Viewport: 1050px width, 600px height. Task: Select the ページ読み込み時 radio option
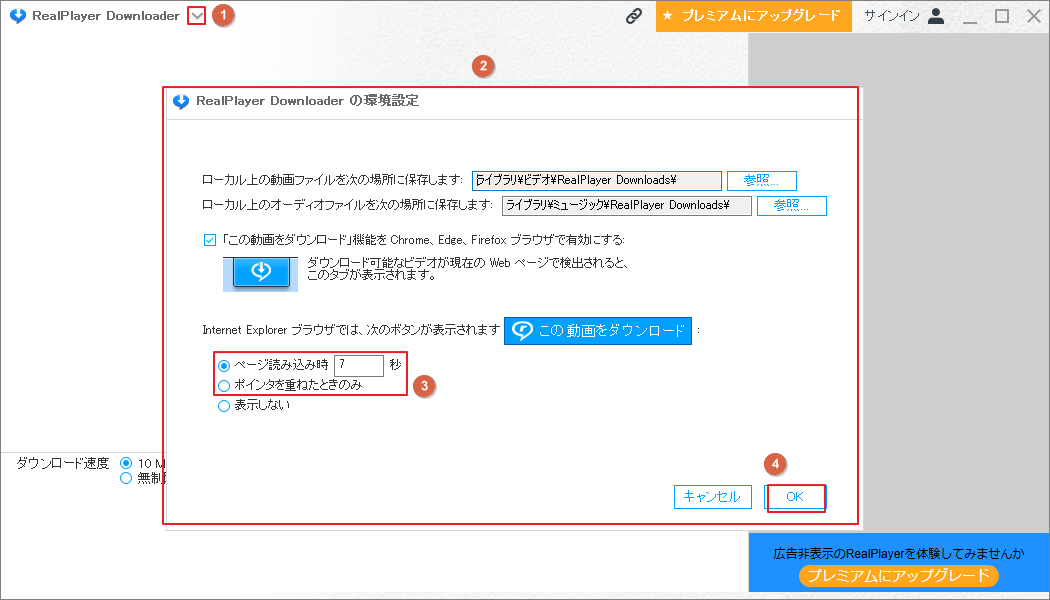[x=224, y=366]
